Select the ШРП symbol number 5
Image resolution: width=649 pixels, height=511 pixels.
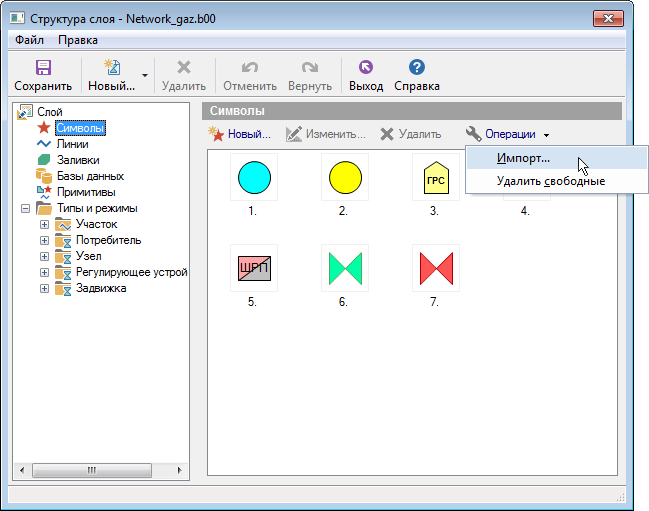click(x=254, y=268)
